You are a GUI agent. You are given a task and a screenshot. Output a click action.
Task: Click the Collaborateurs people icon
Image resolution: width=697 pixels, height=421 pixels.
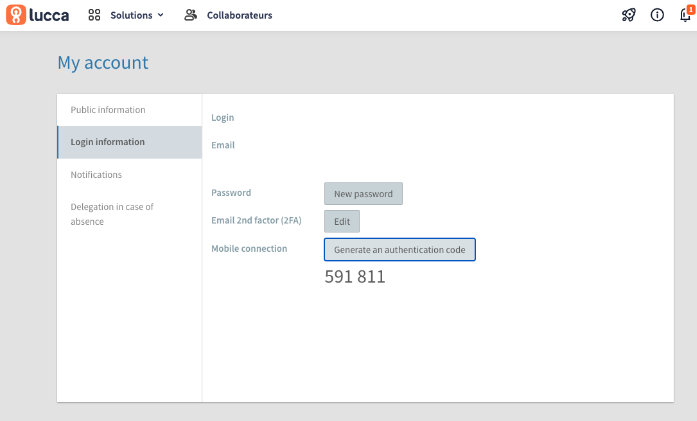[x=190, y=15]
